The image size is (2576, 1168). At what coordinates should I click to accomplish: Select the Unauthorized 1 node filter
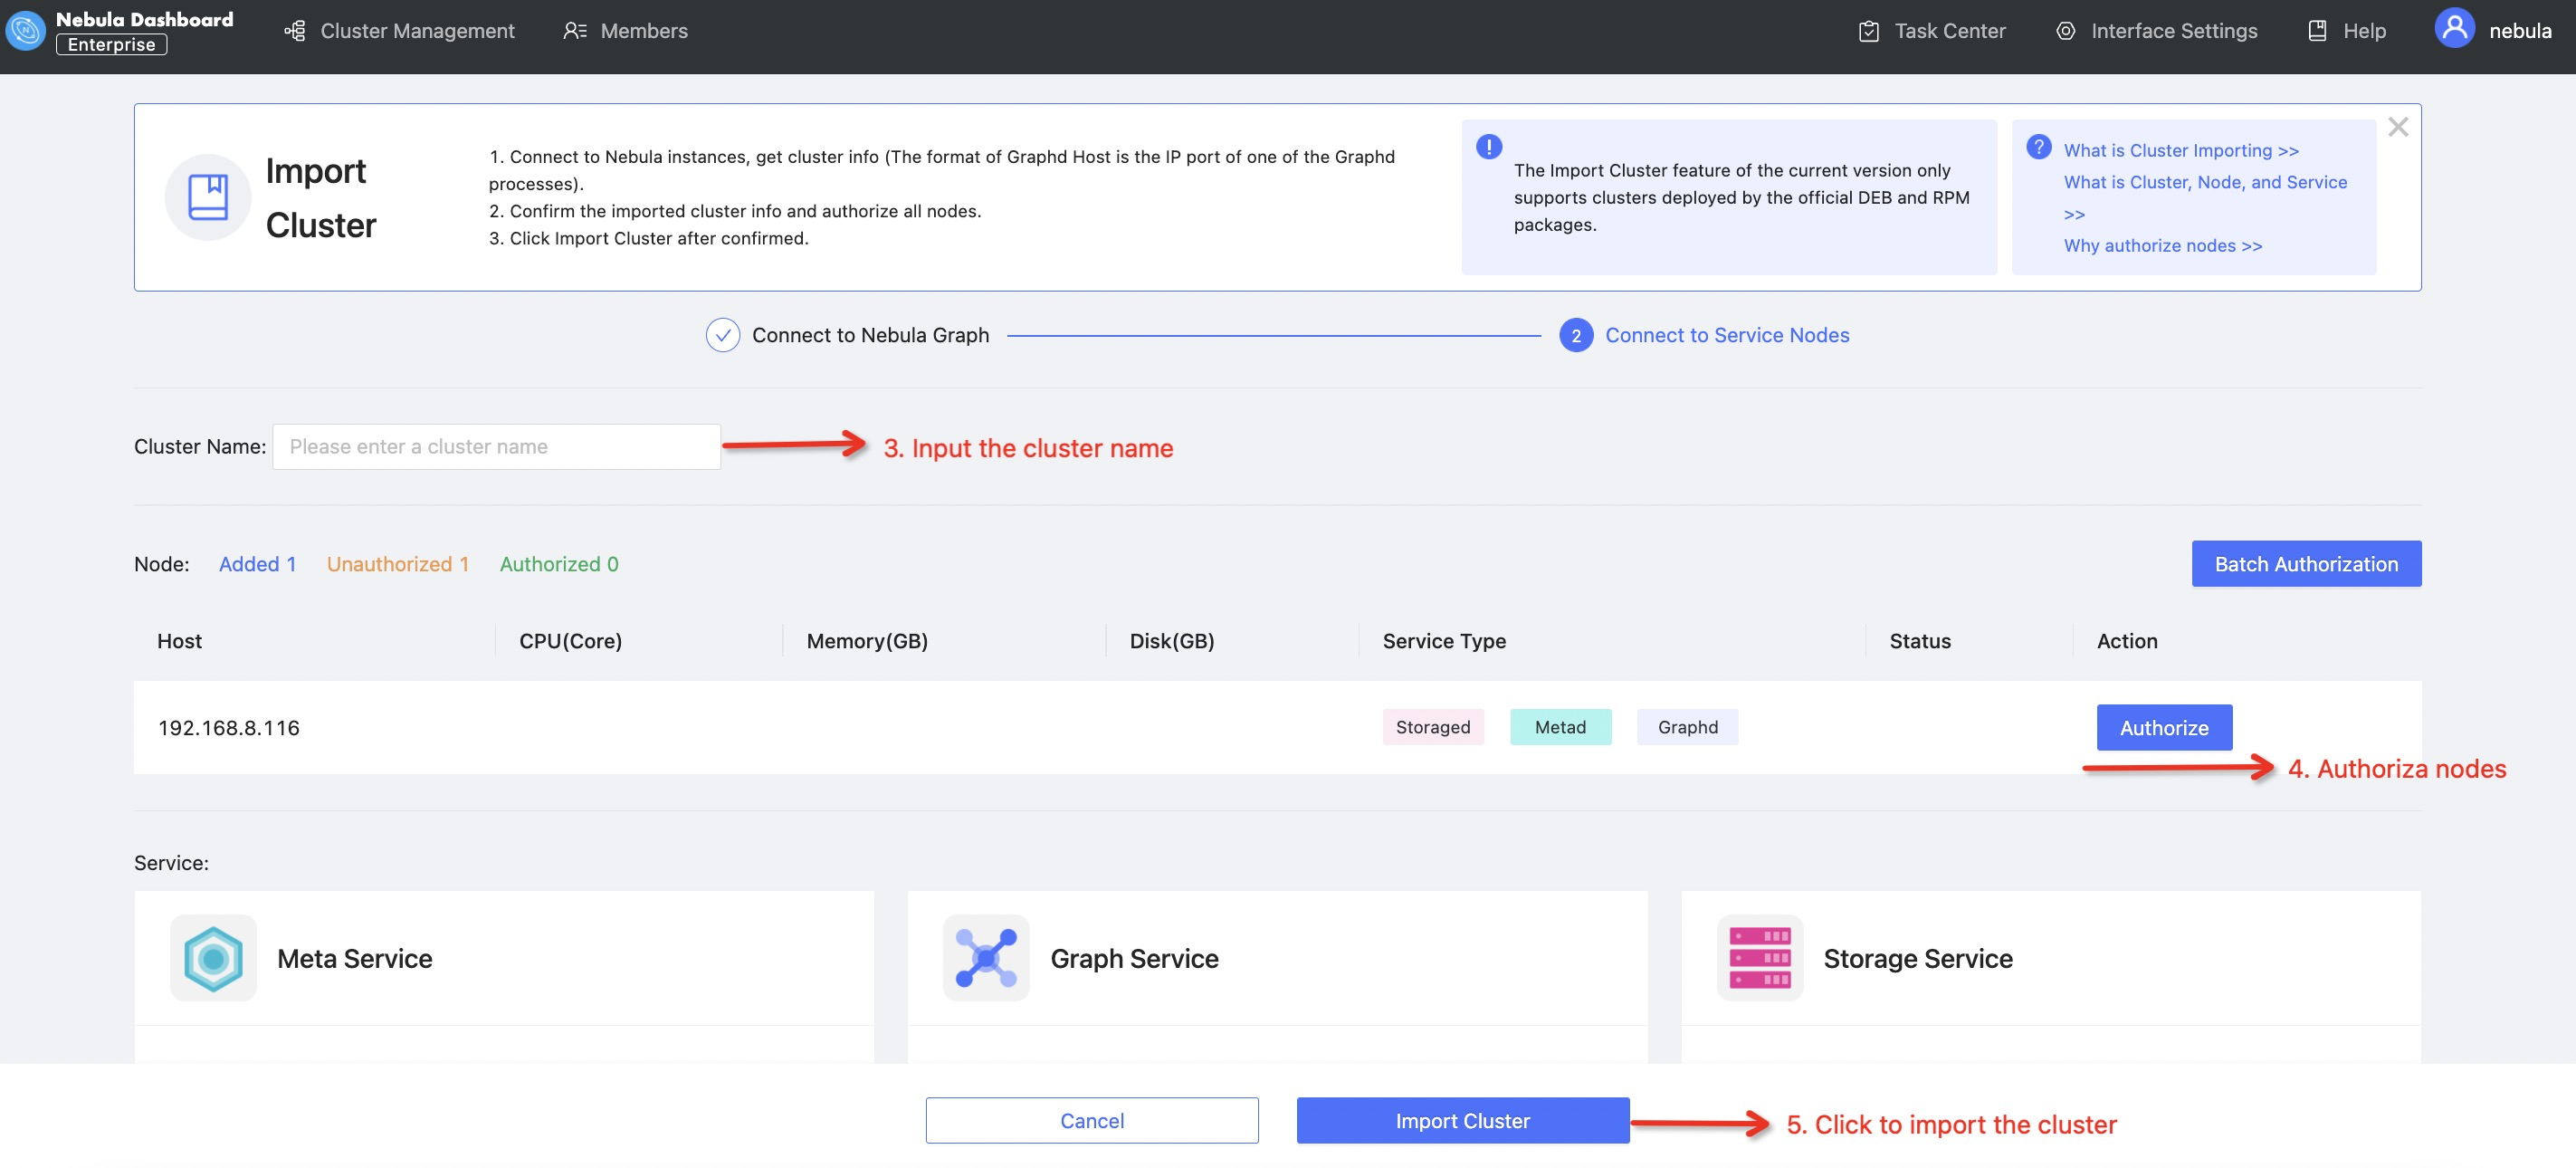pos(398,564)
